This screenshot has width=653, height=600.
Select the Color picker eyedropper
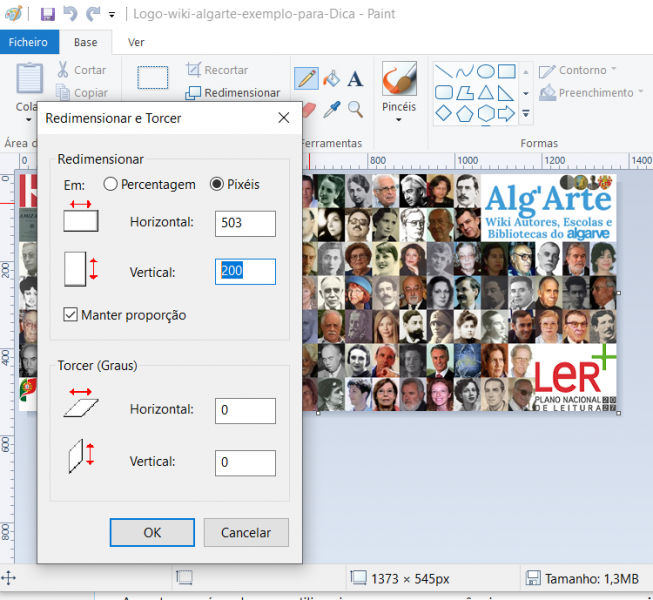pos(332,110)
